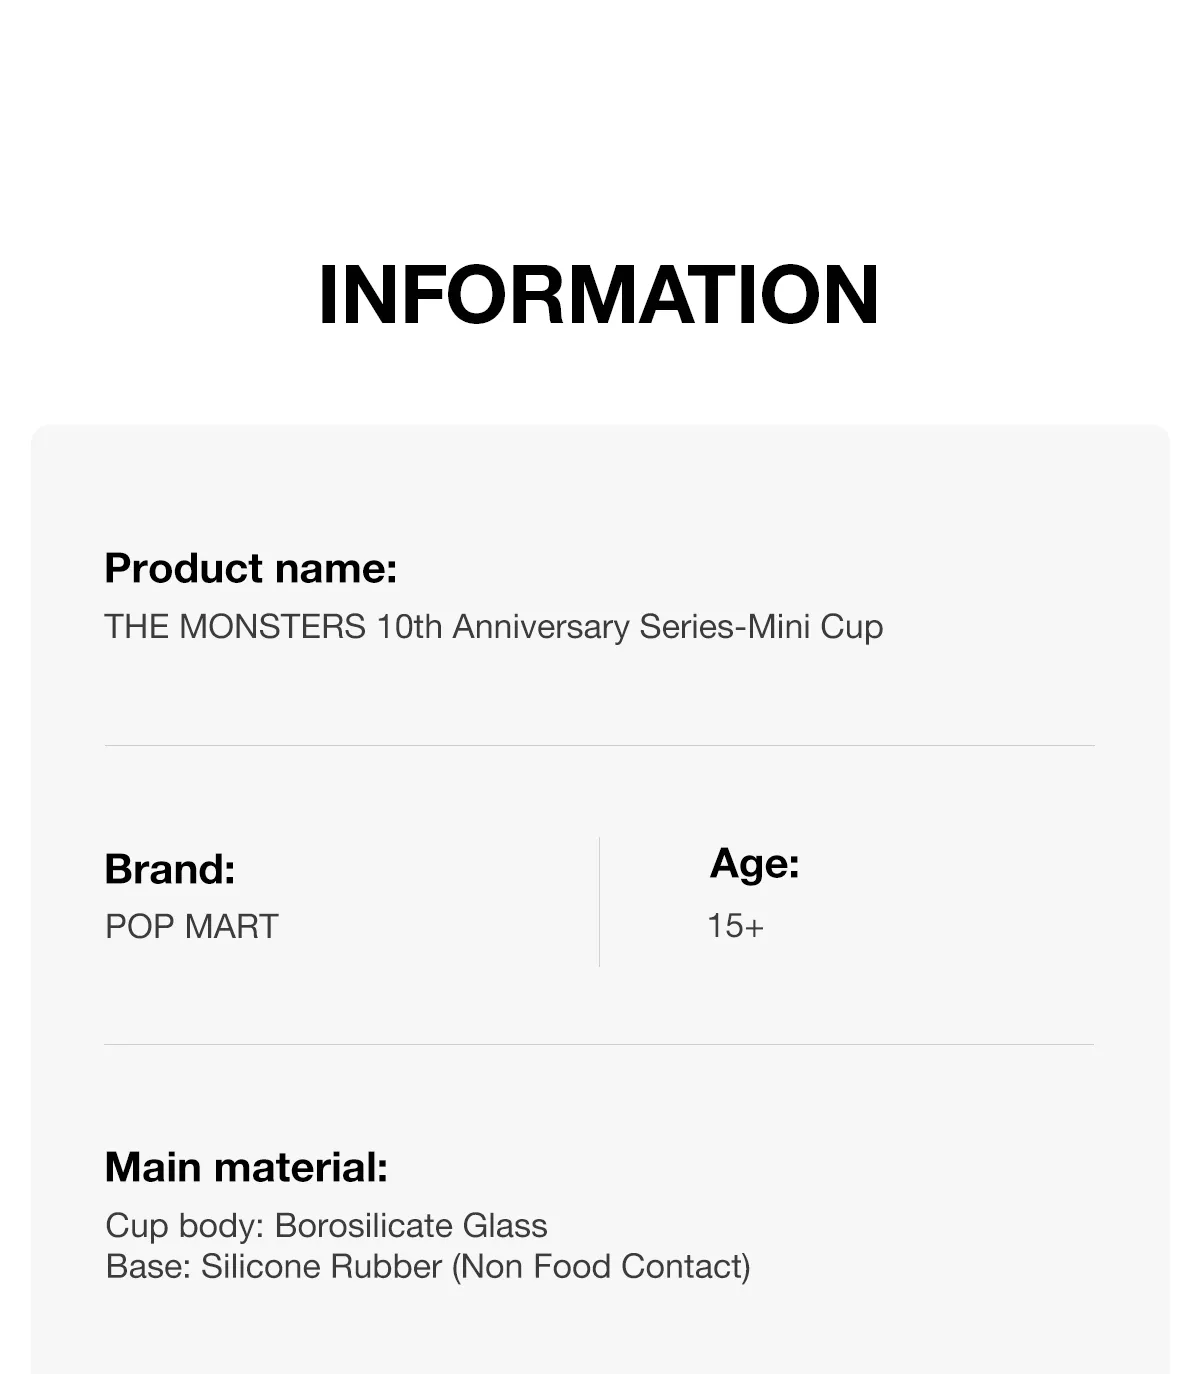The image size is (1200, 1374).
Task: Click the "Main material:" heading
Action: [x=246, y=1167]
